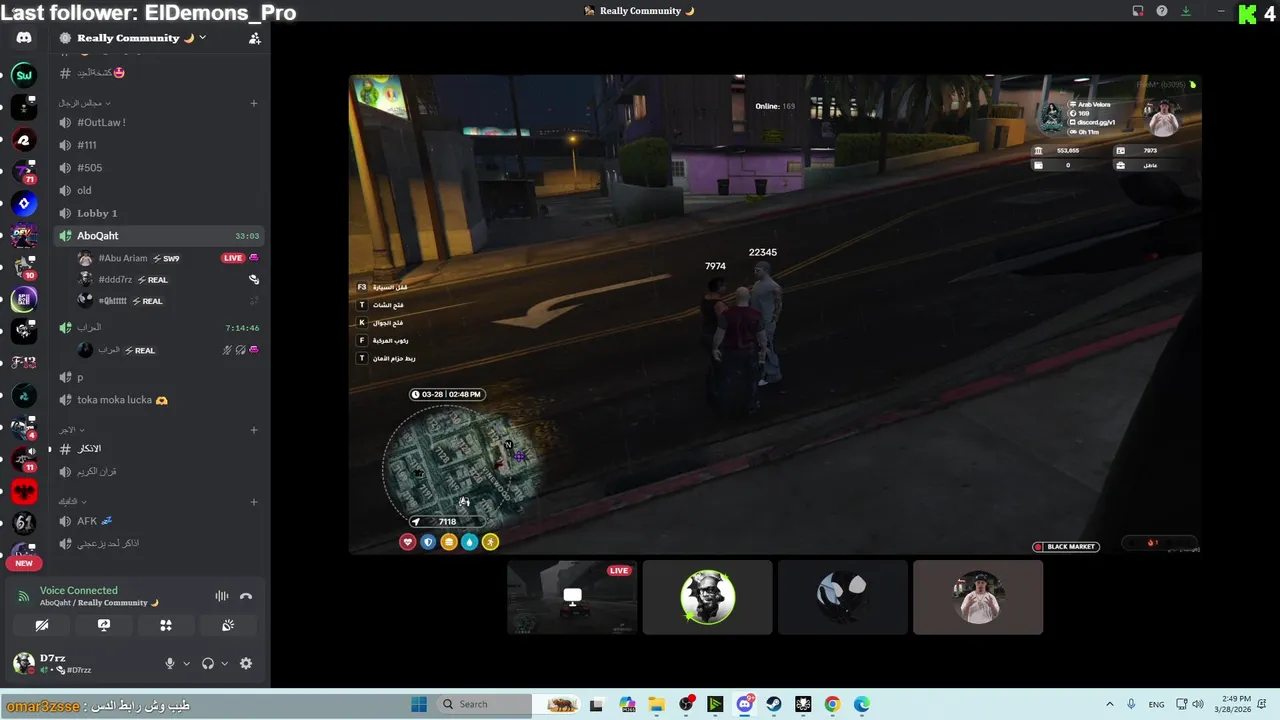Join the old voice channel

click(x=160, y=190)
